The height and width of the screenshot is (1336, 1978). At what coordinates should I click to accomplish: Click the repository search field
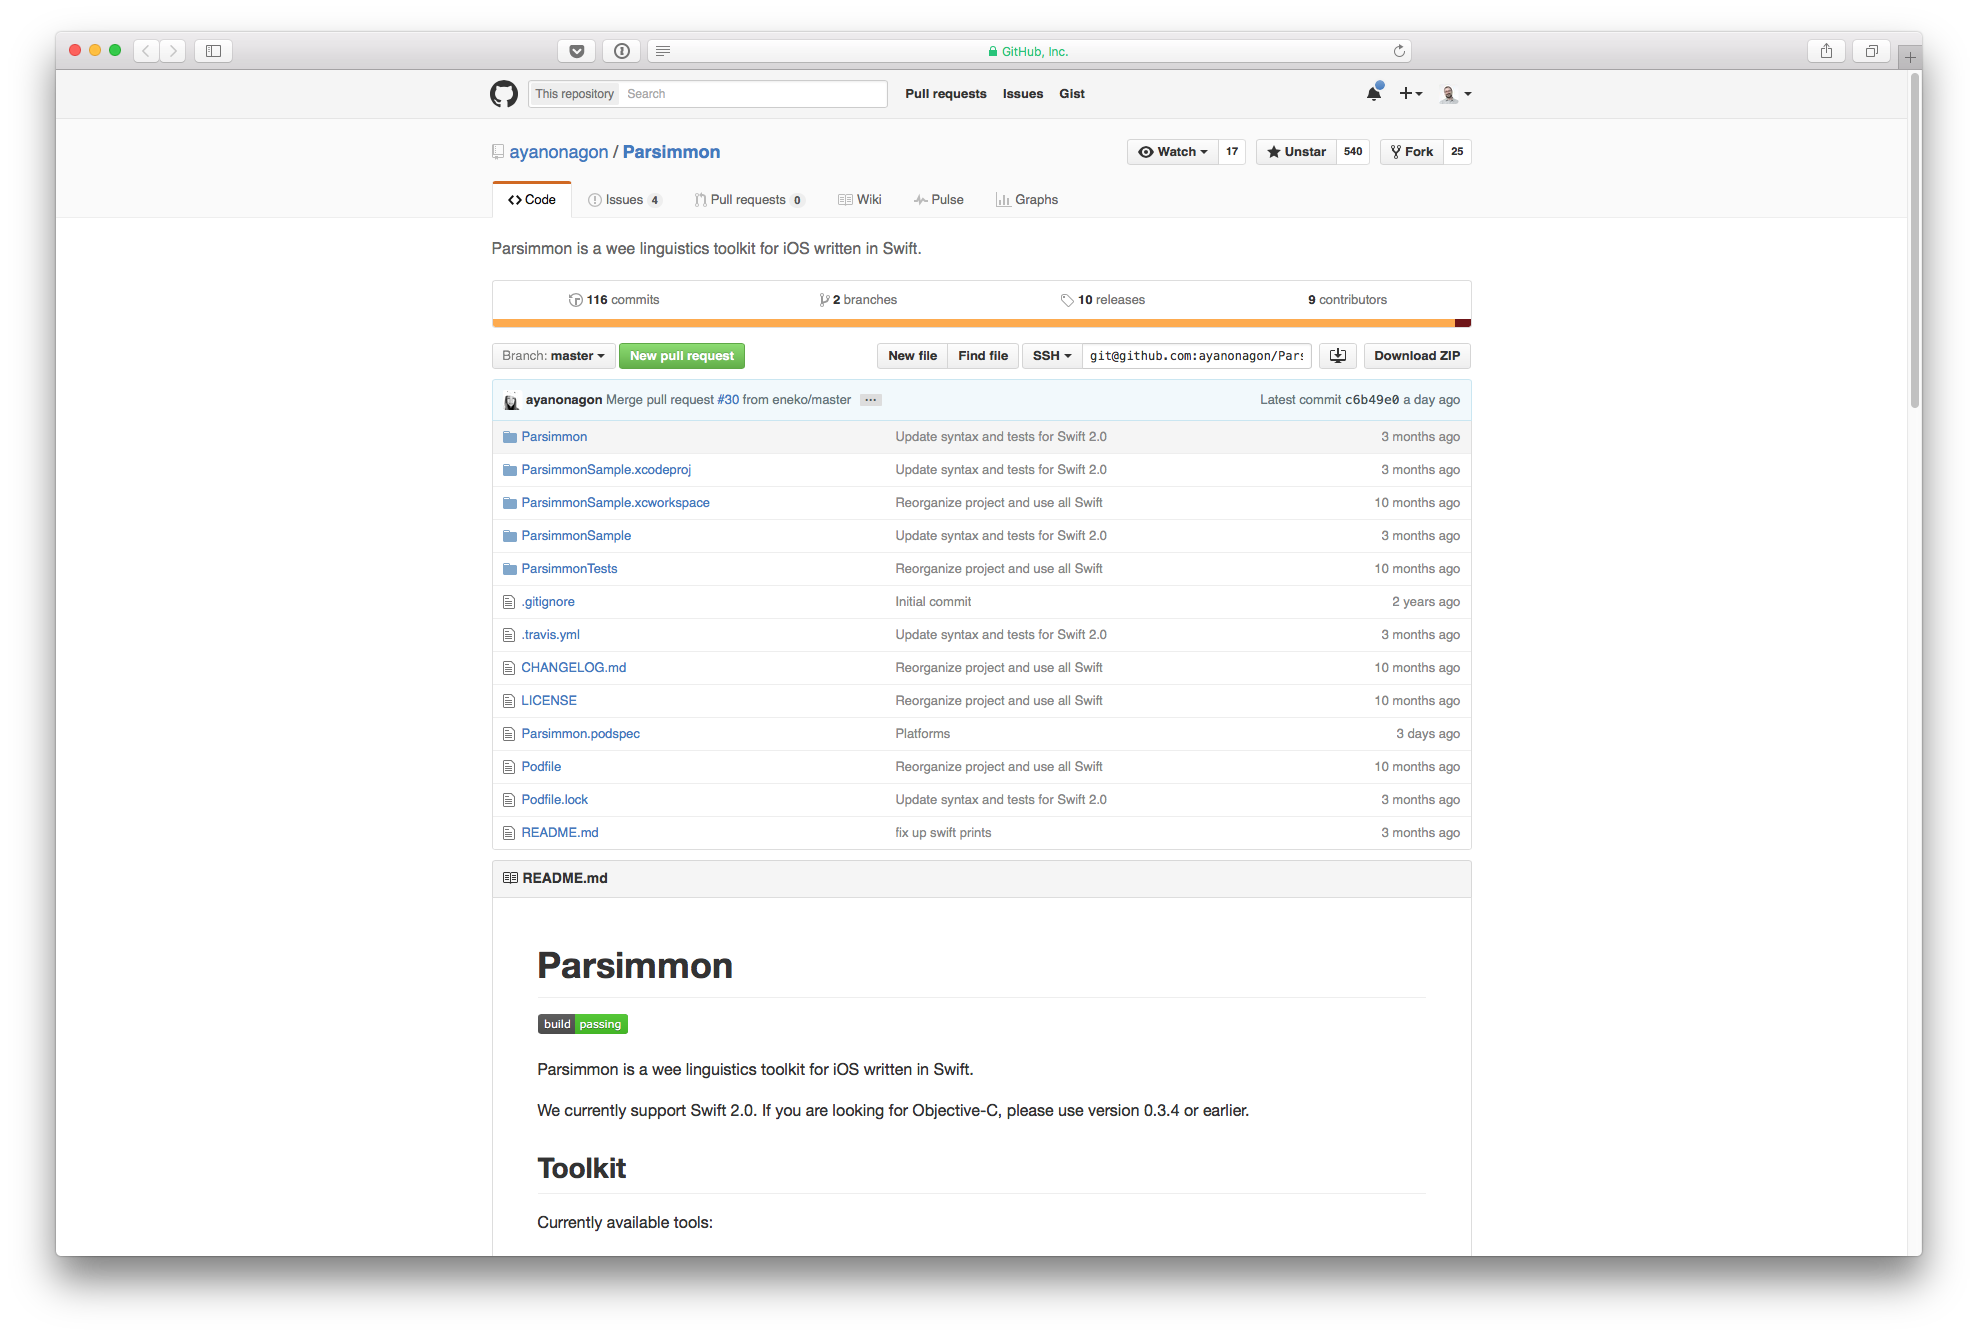(753, 94)
